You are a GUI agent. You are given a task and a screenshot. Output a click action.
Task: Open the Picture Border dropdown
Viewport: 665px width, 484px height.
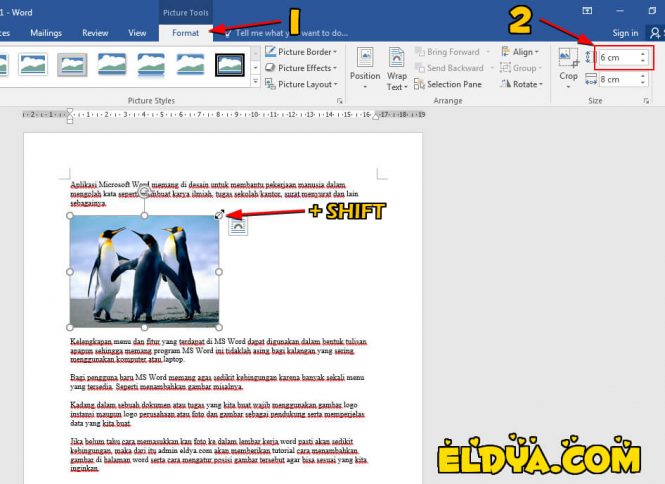[x=301, y=52]
